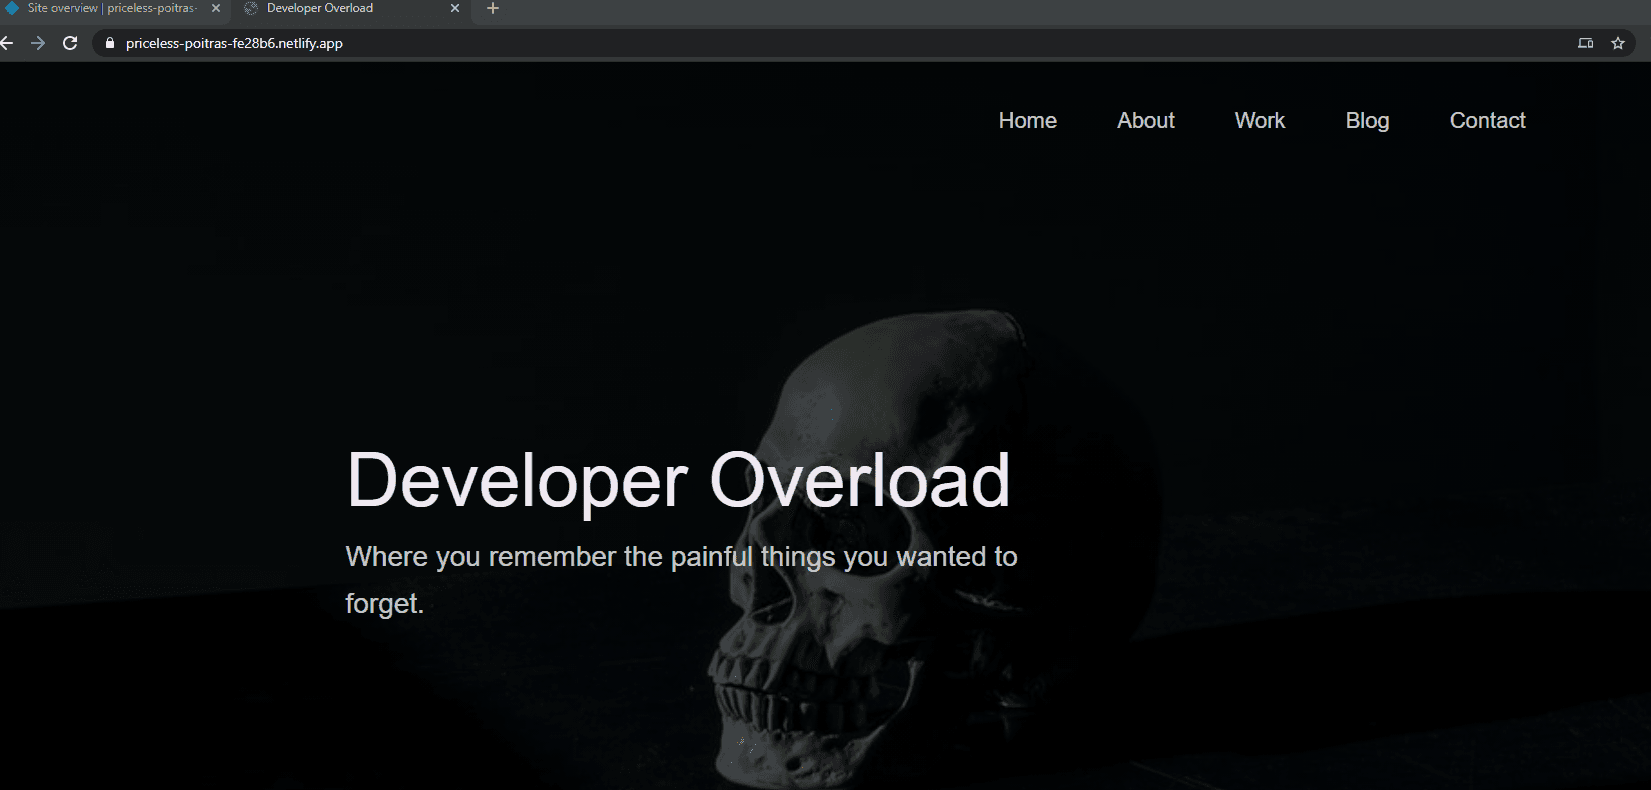
Task: Click the Netlify favicon on the first tab
Action: tap(12, 8)
